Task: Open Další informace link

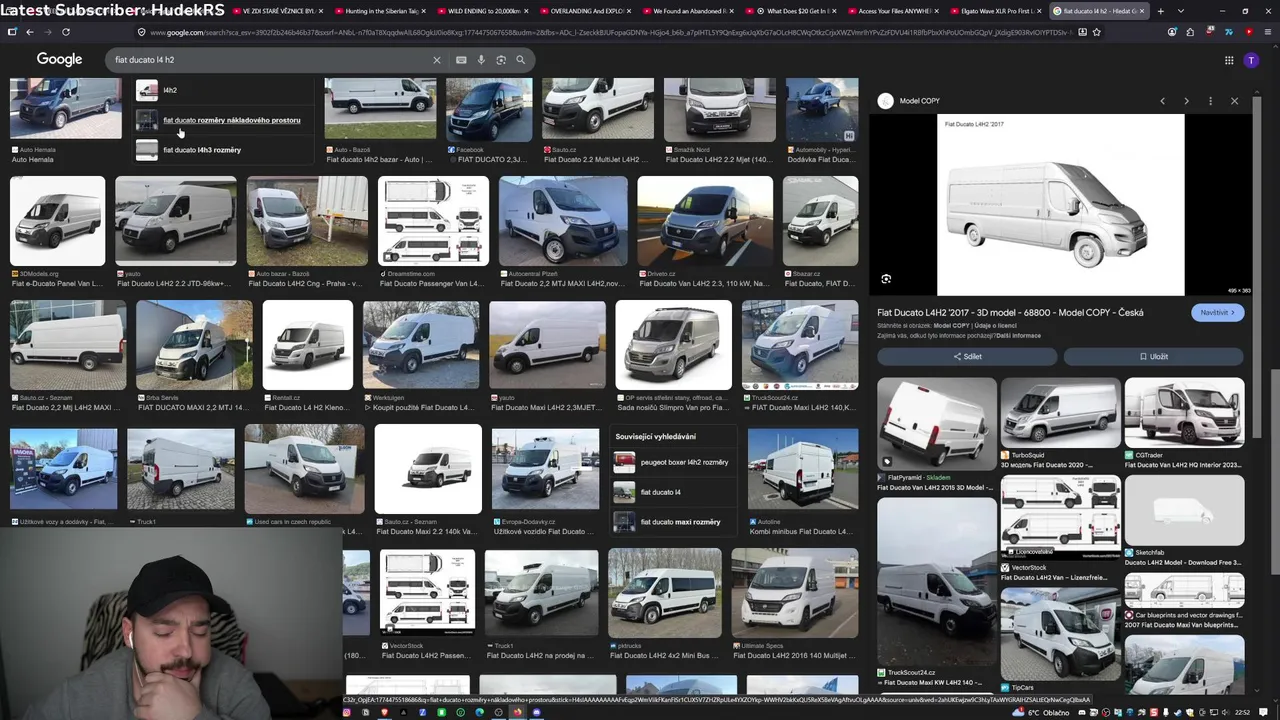Action: [x=1017, y=336]
